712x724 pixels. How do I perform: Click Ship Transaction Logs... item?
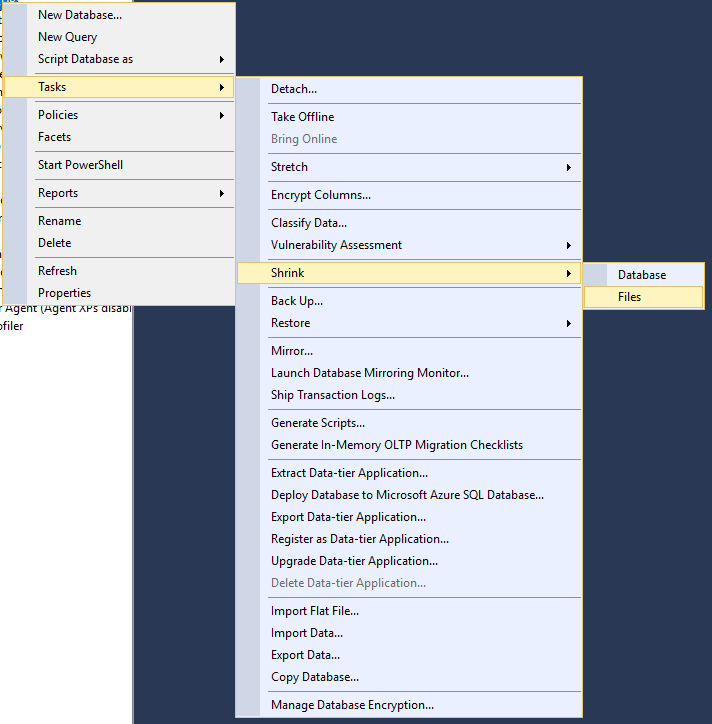click(x=332, y=395)
